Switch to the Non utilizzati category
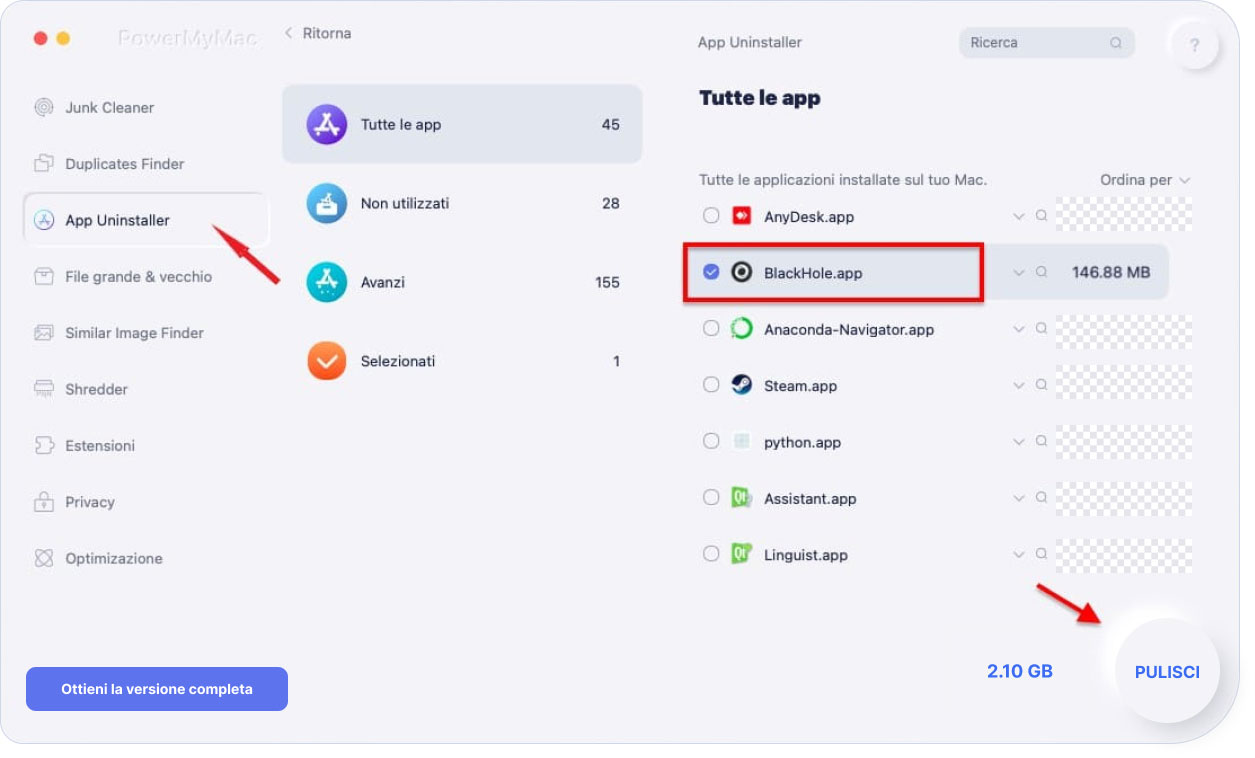 tap(462, 203)
